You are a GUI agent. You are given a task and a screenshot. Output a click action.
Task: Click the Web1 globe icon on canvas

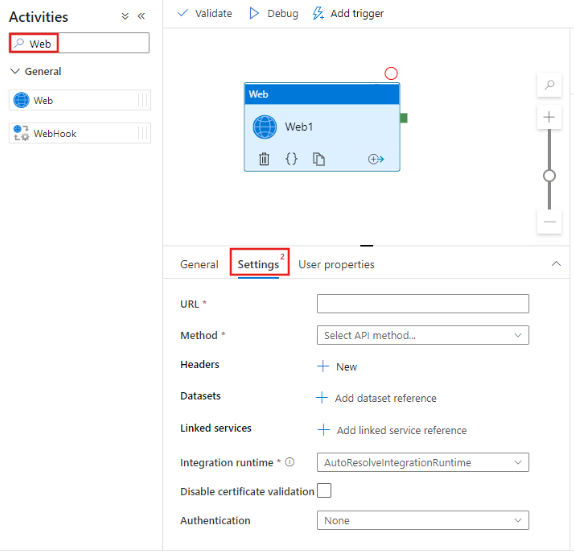[x=265, y=127]
